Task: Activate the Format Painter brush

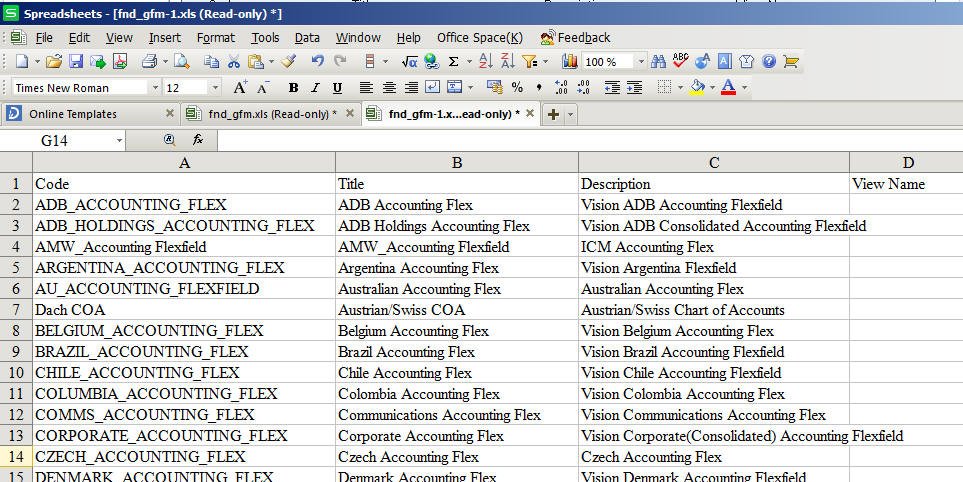Action: [289, 61]
